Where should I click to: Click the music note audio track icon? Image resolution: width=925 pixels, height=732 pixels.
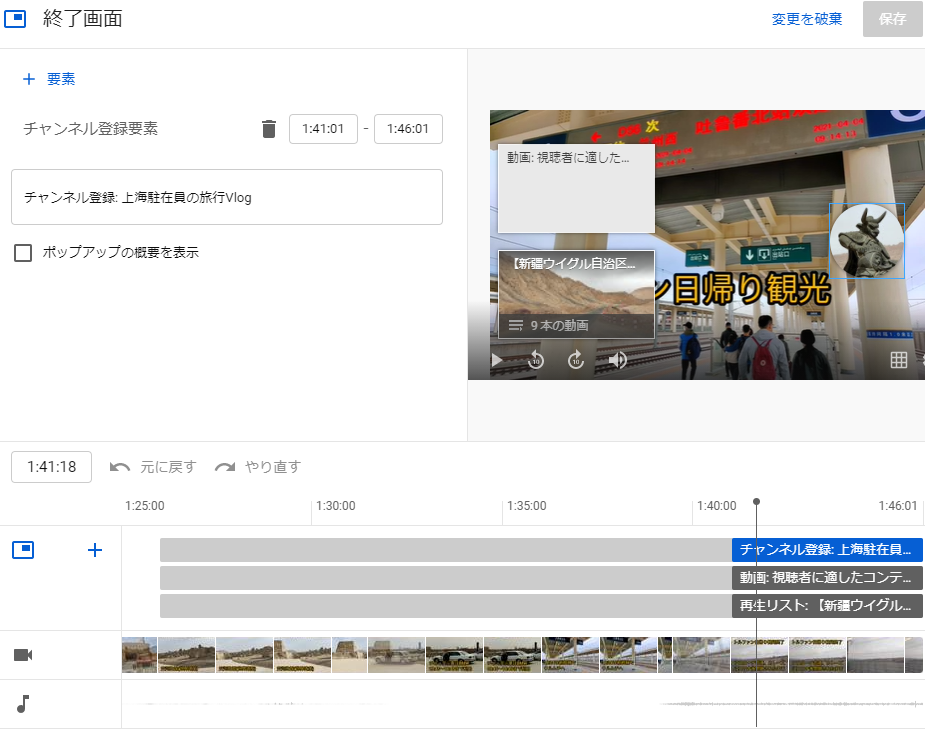pos(23,704)
